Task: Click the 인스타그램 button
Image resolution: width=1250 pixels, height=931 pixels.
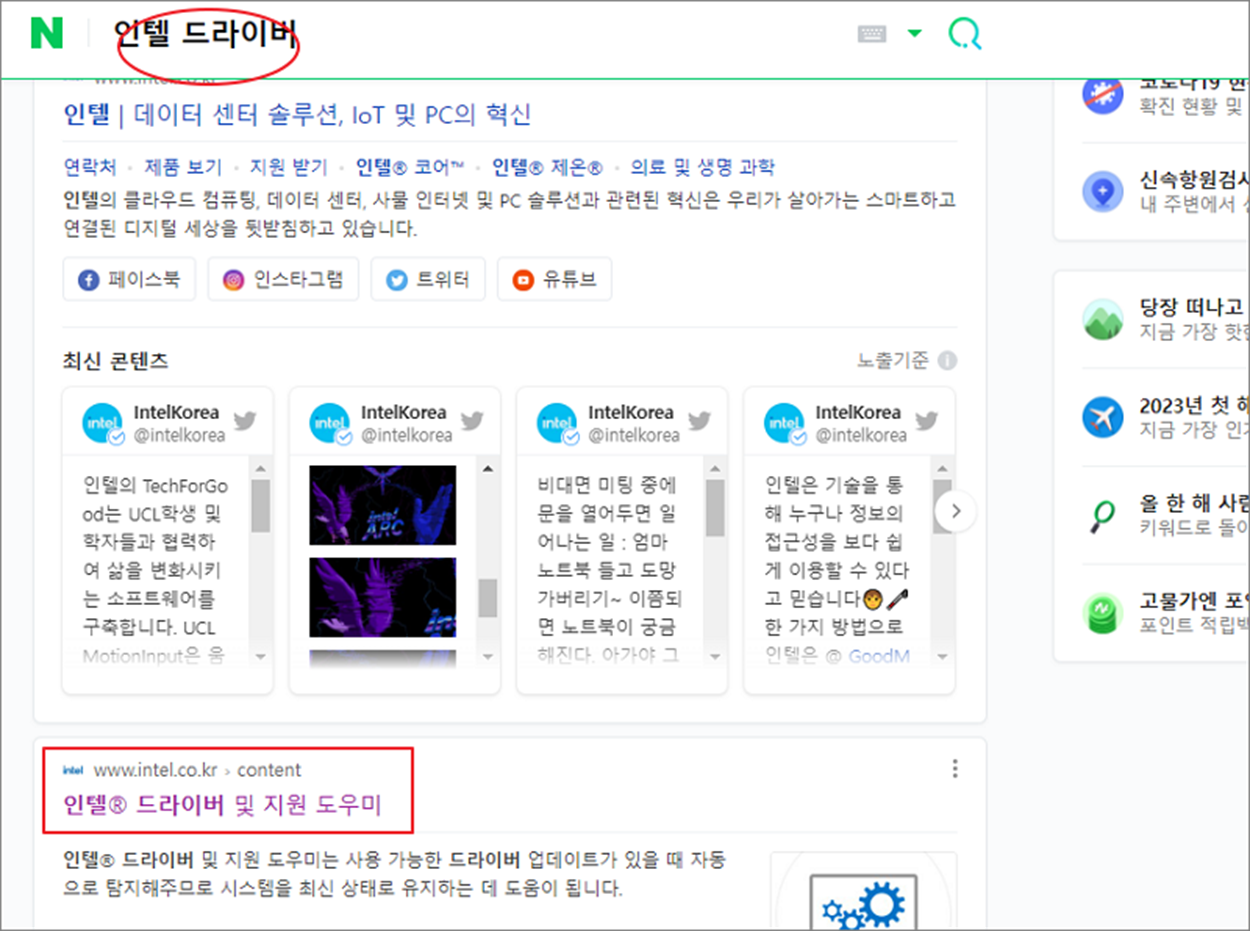Action: 283,279
